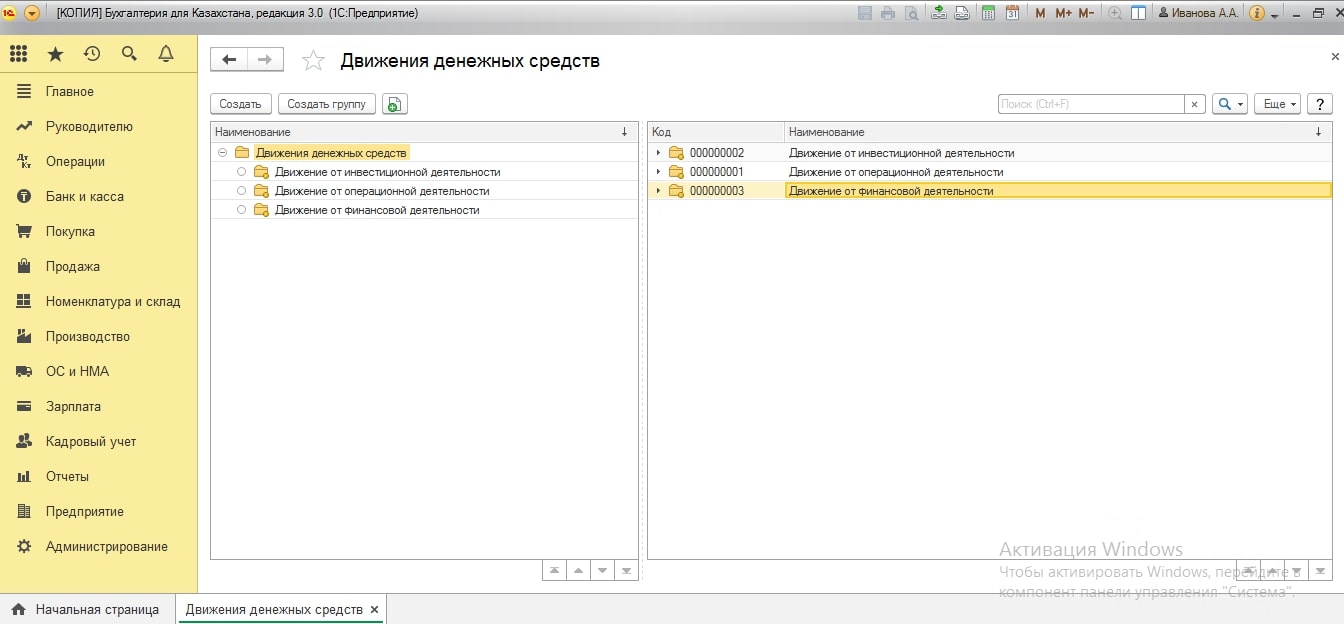Click the back arrow navigation button

pos(229,60)
